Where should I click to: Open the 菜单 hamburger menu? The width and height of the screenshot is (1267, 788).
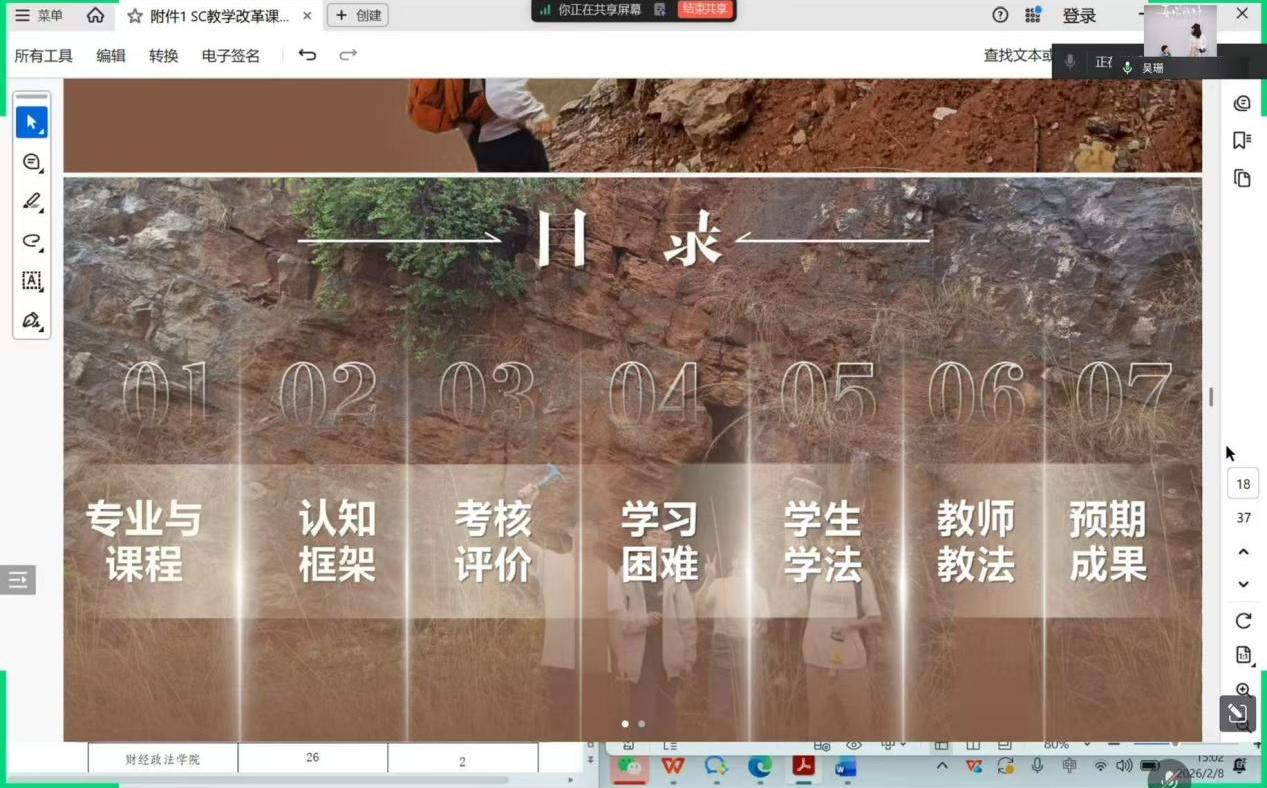click(38, 15)
